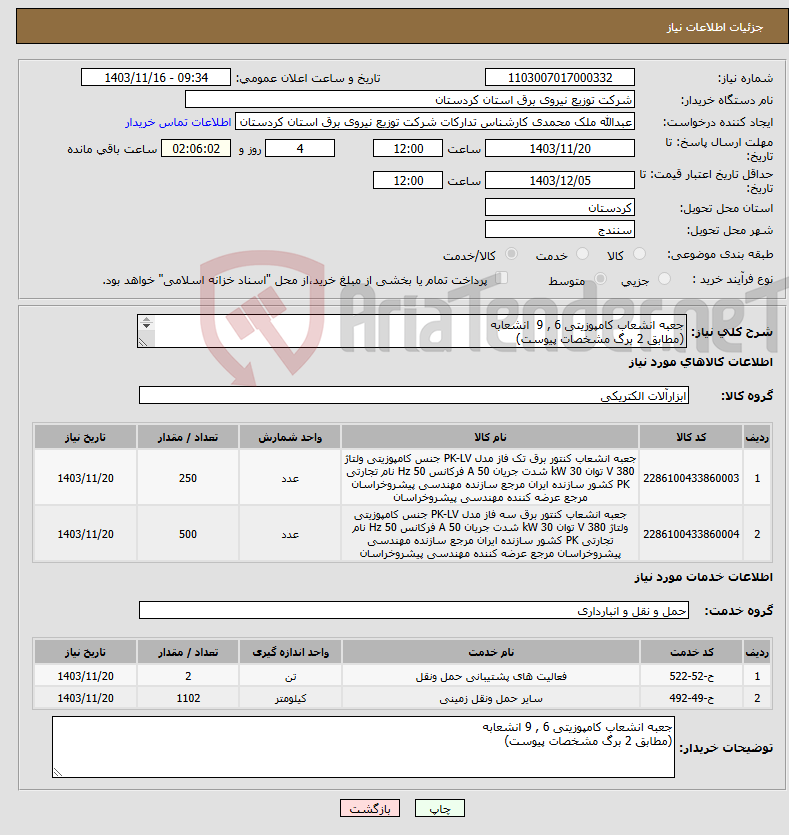
Task: Click the نام کالا column header
Action: click(x=490, y=437)
